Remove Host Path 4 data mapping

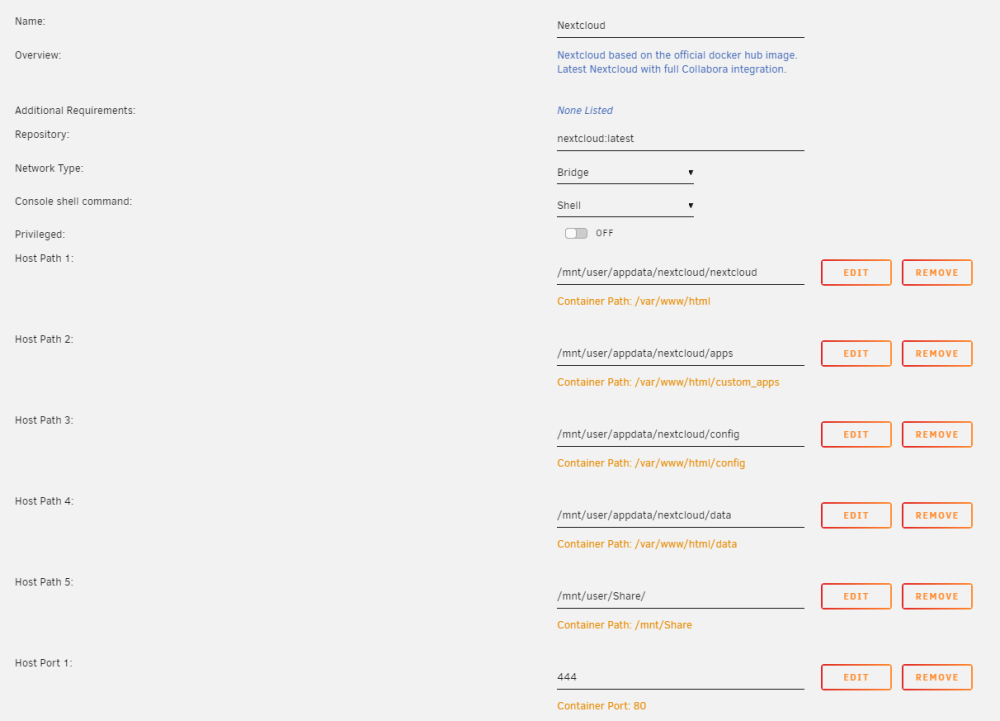(x=937, y=516)
